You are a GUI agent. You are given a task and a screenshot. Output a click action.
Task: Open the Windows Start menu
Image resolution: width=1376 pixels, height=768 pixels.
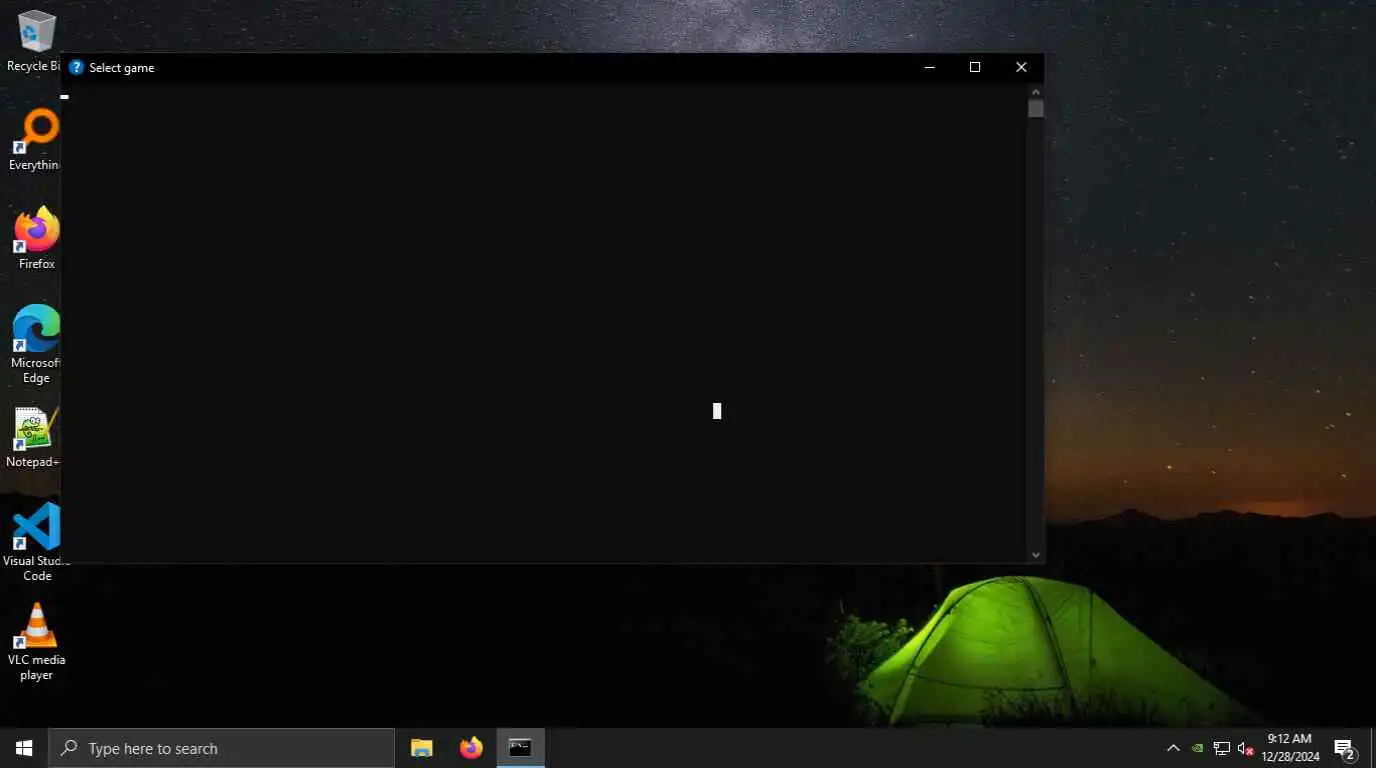coord(24,748)
